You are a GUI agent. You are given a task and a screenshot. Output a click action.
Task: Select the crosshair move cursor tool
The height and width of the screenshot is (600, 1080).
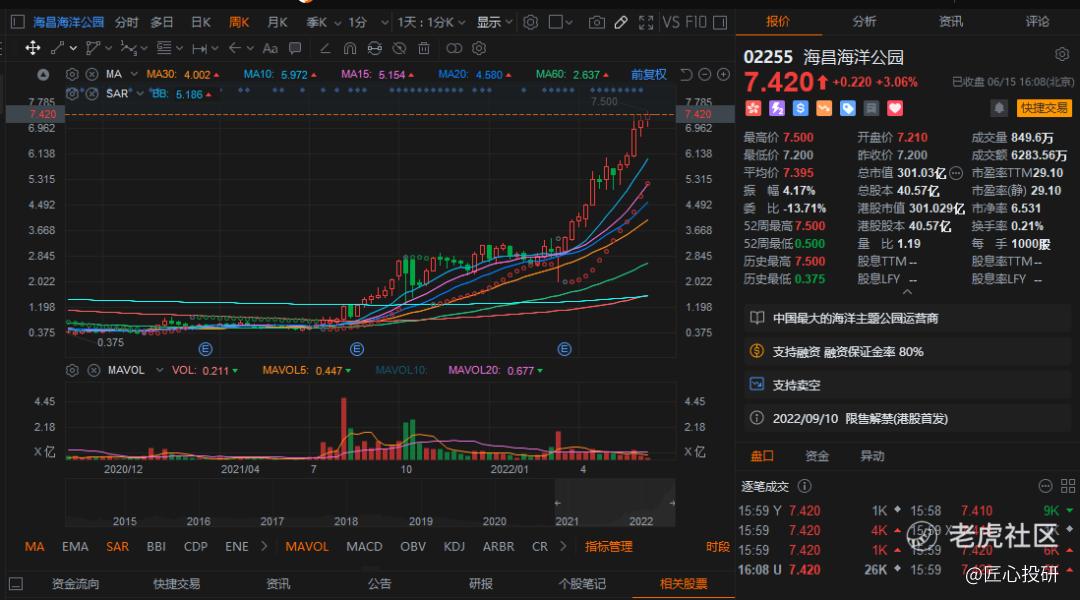click(32, 48)
